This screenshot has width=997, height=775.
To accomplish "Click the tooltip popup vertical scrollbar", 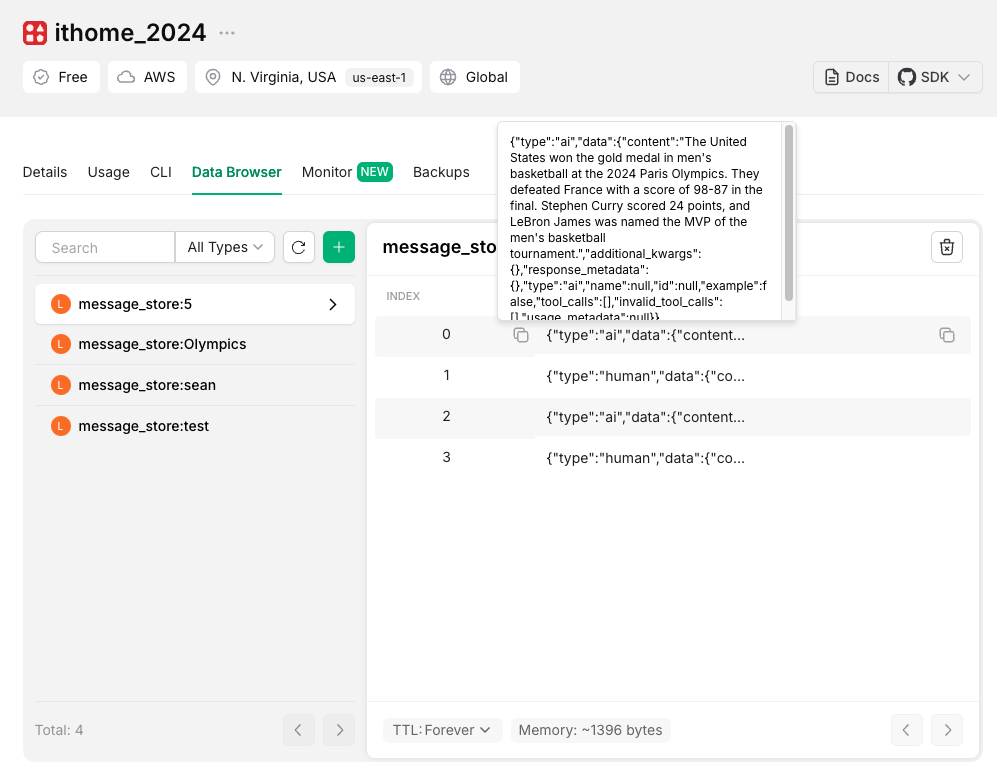I will [x=788, y=213].
